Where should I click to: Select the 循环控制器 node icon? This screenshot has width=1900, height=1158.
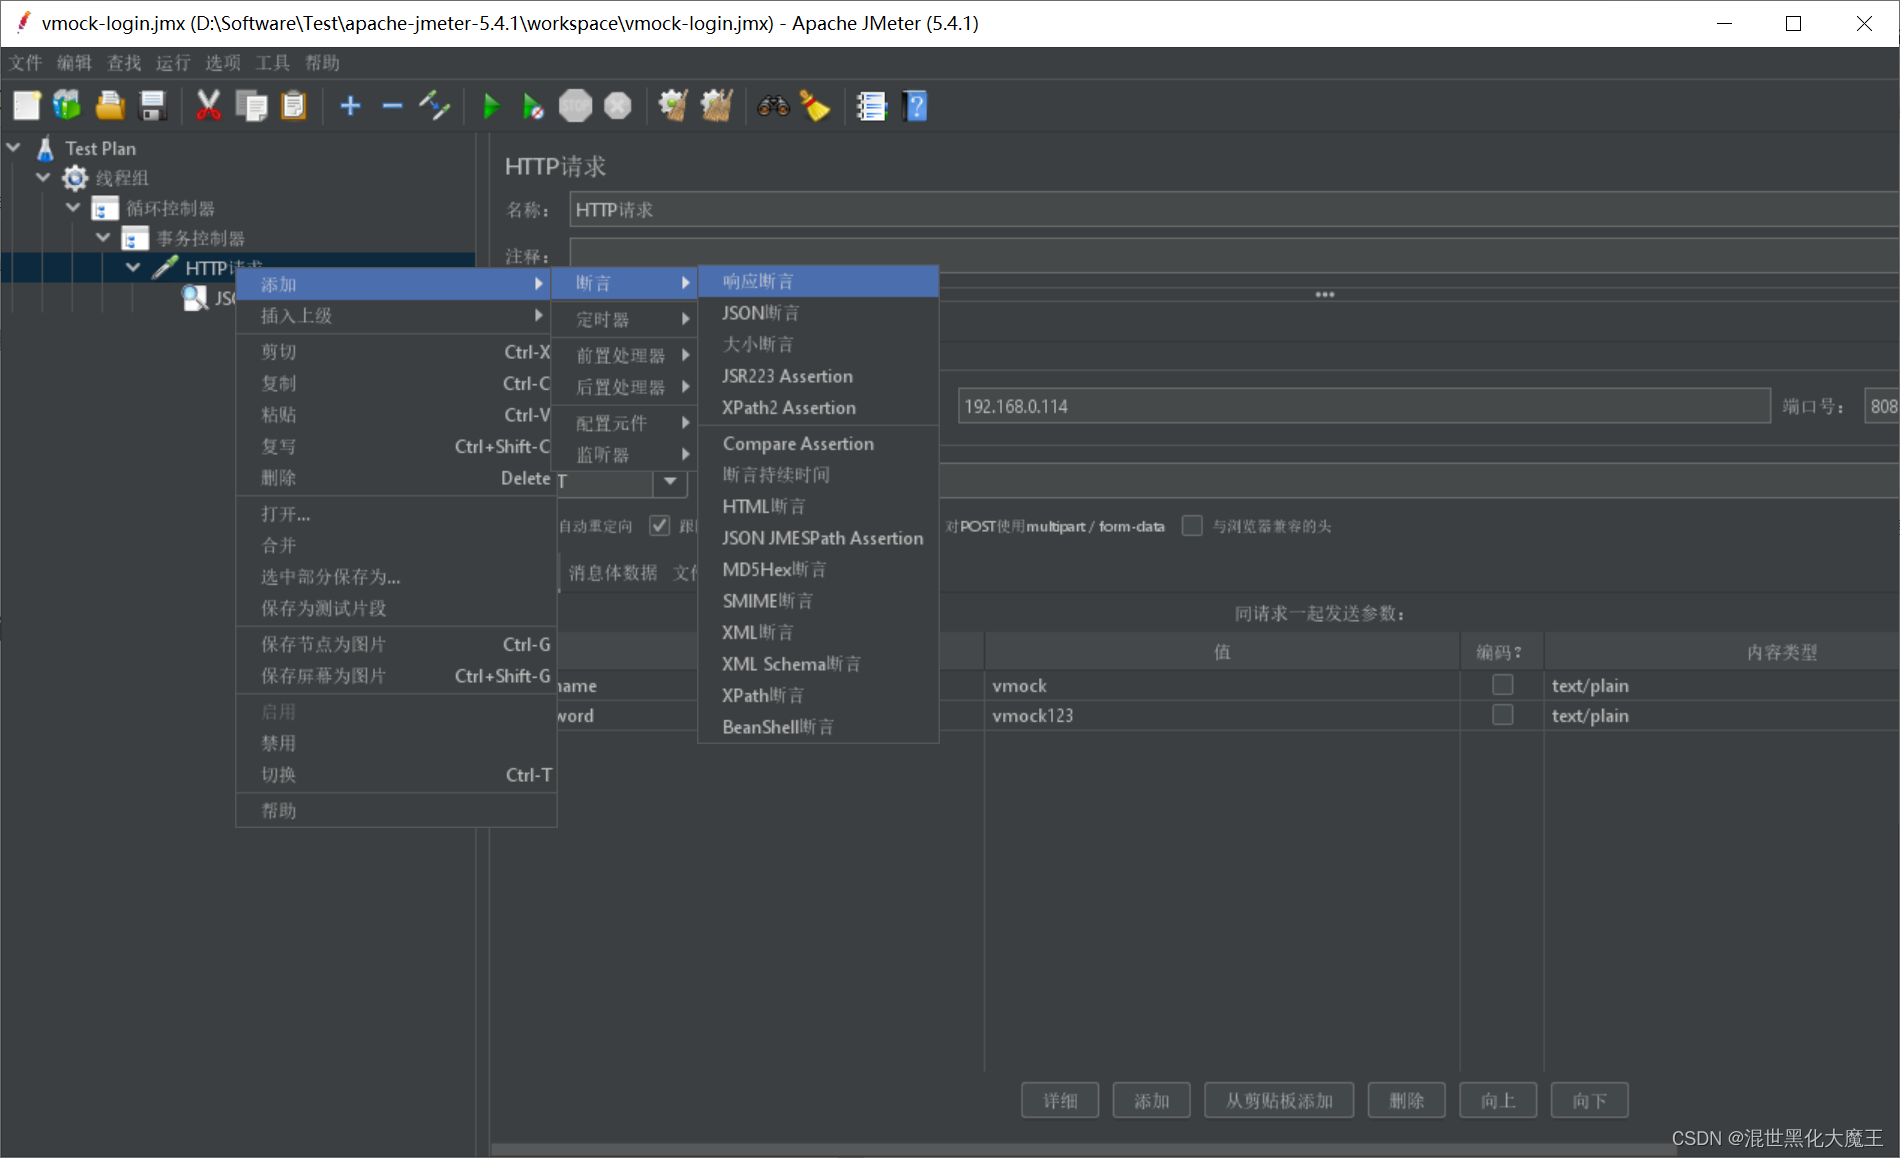(105, 208)
